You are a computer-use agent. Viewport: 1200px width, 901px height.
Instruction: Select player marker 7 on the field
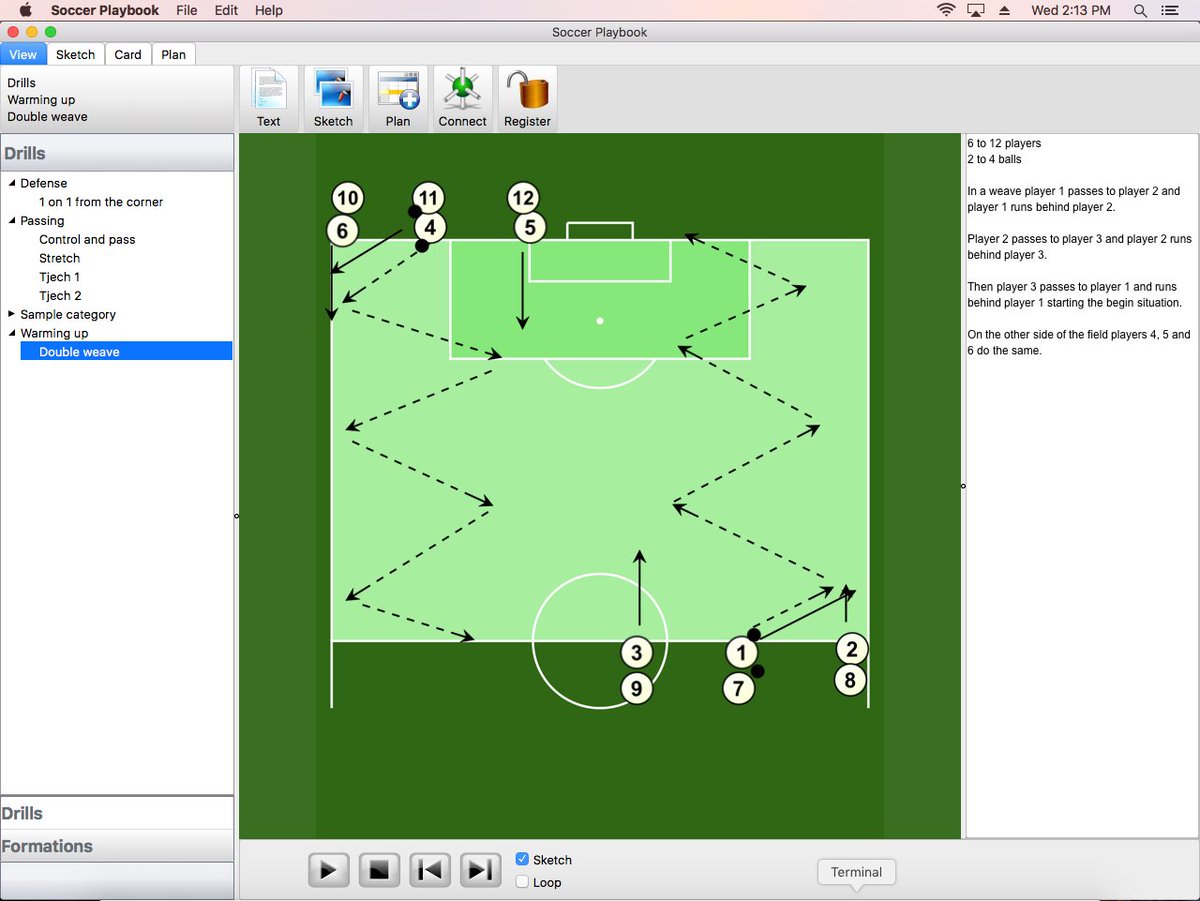739,689
